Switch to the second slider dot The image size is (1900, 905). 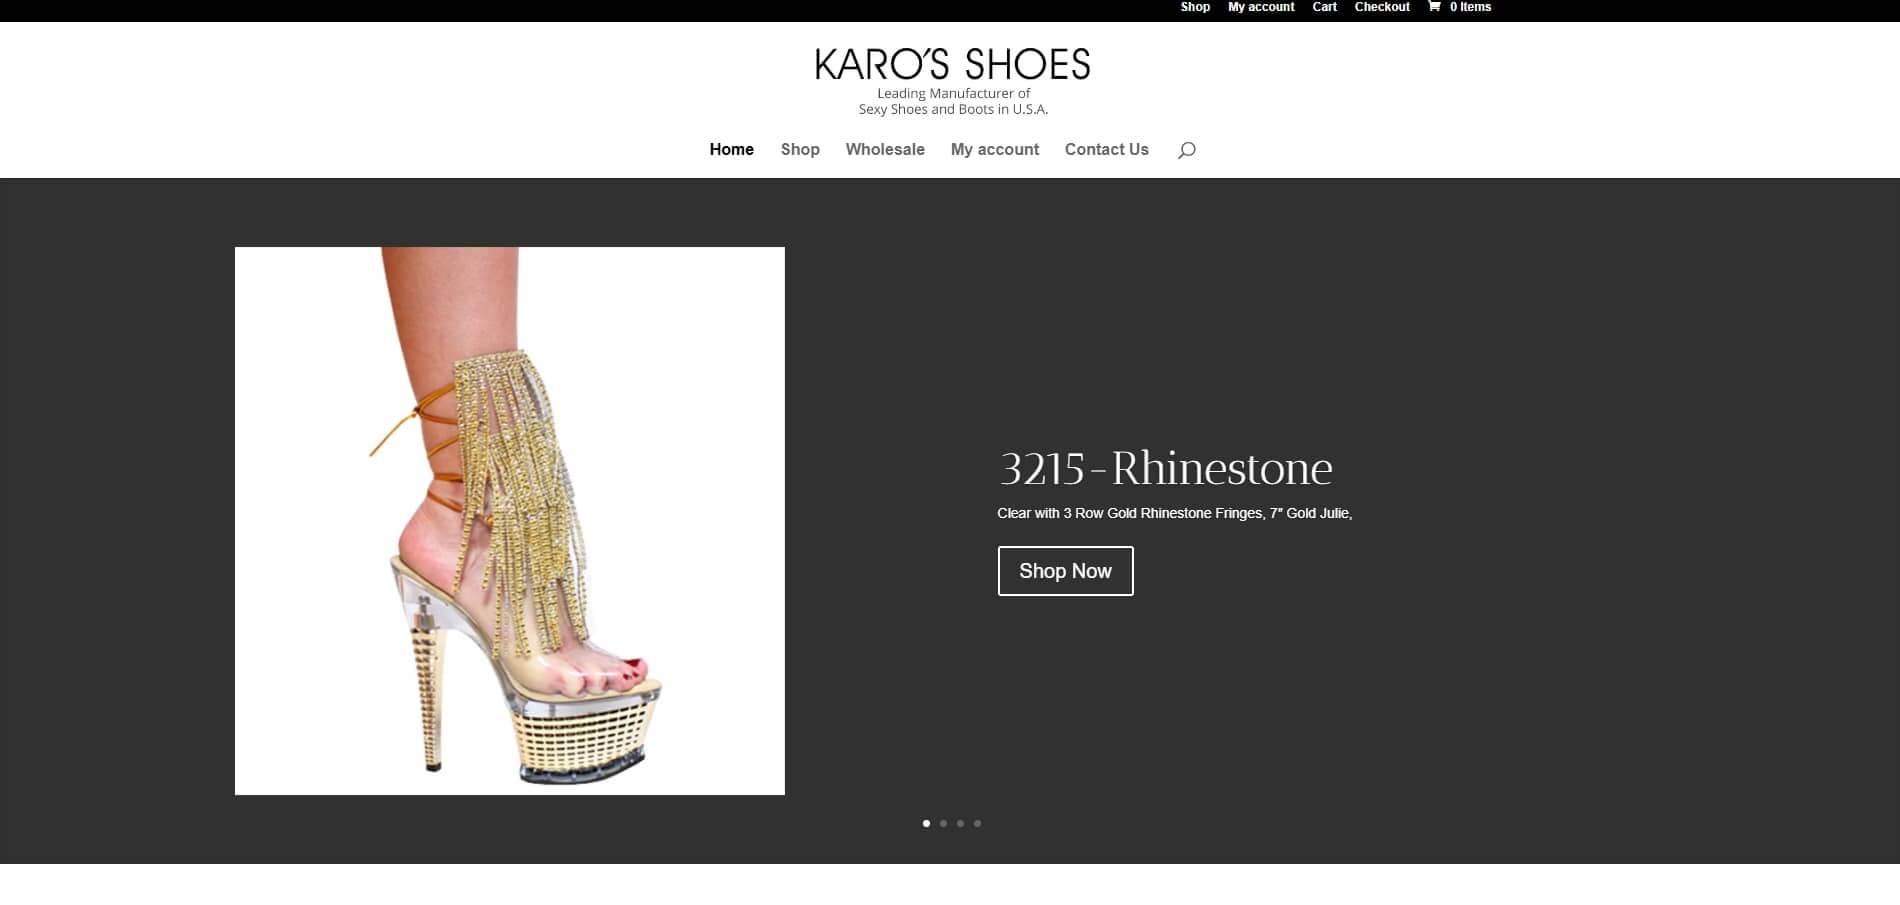[944, 824]
